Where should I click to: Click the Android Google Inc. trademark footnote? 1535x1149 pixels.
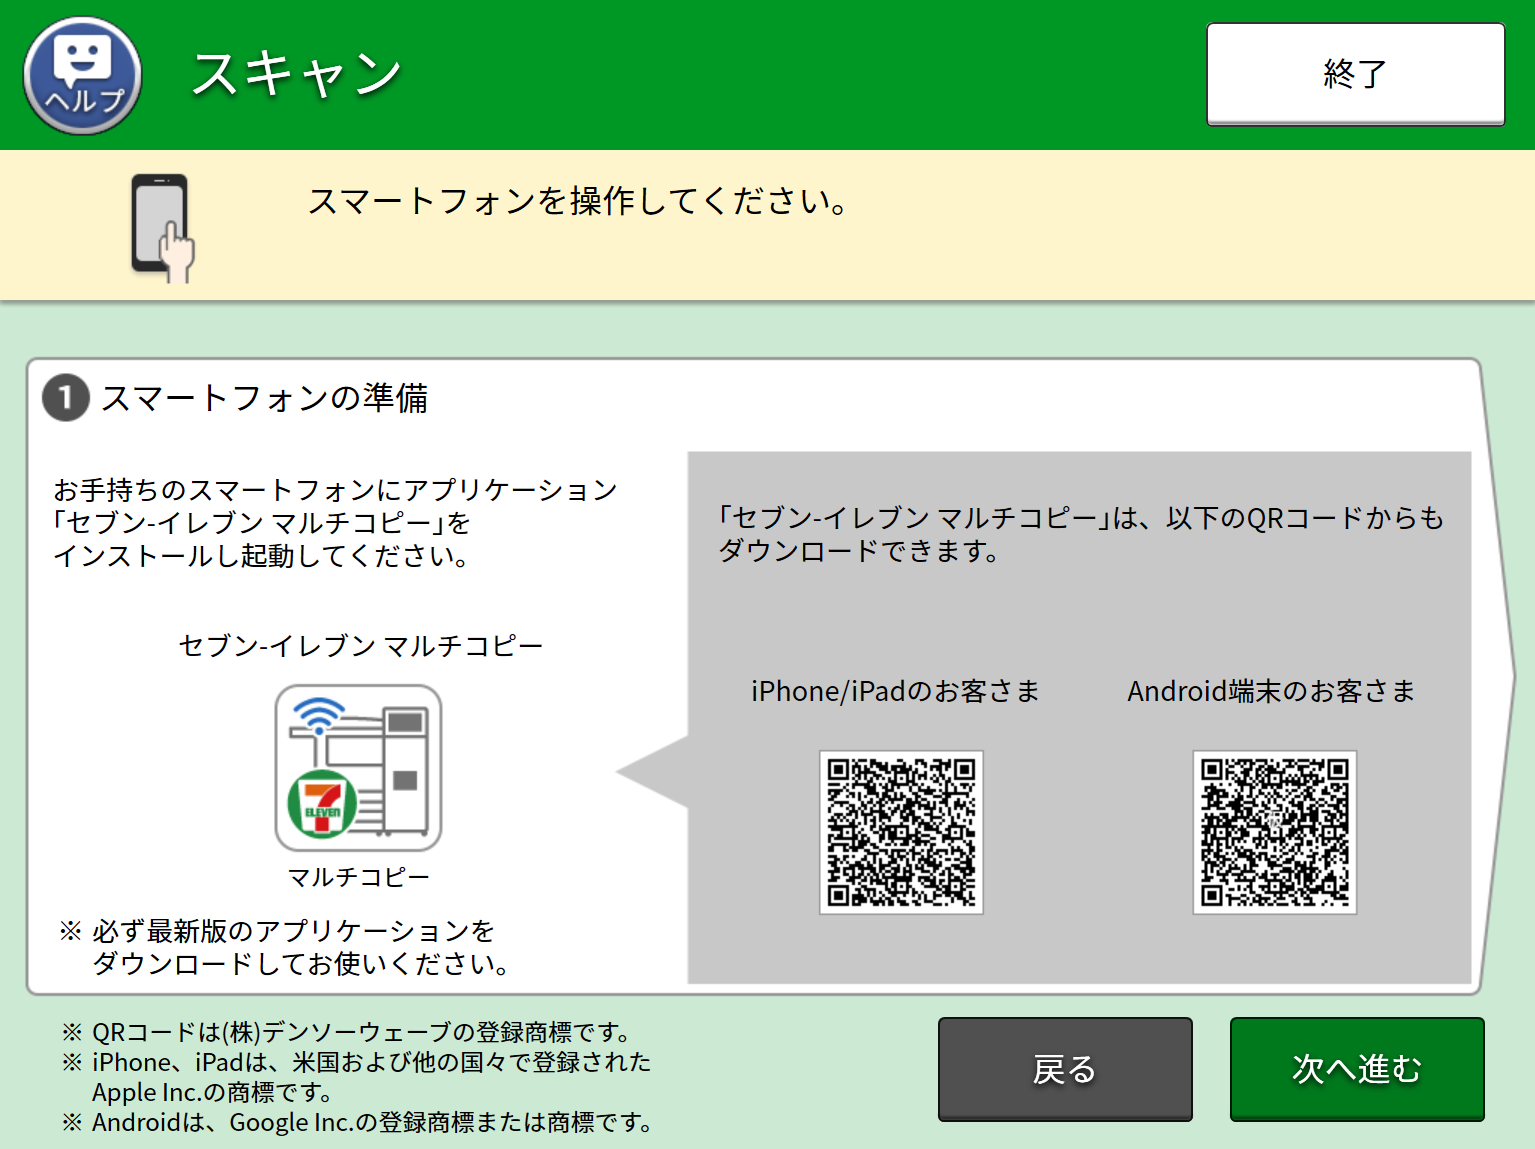pos(362,1123)
